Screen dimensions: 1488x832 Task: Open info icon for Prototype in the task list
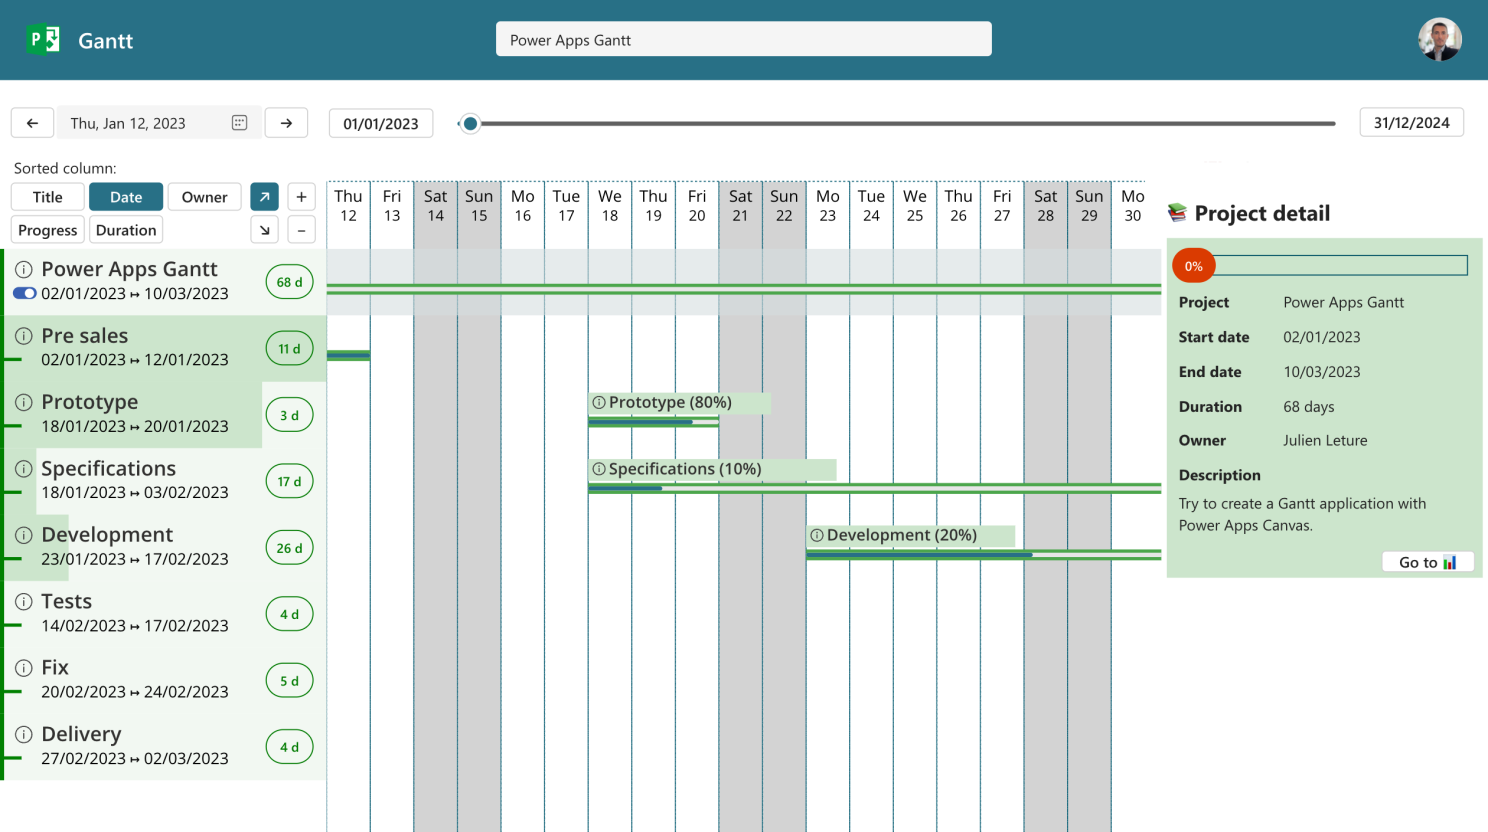[24, 402]
